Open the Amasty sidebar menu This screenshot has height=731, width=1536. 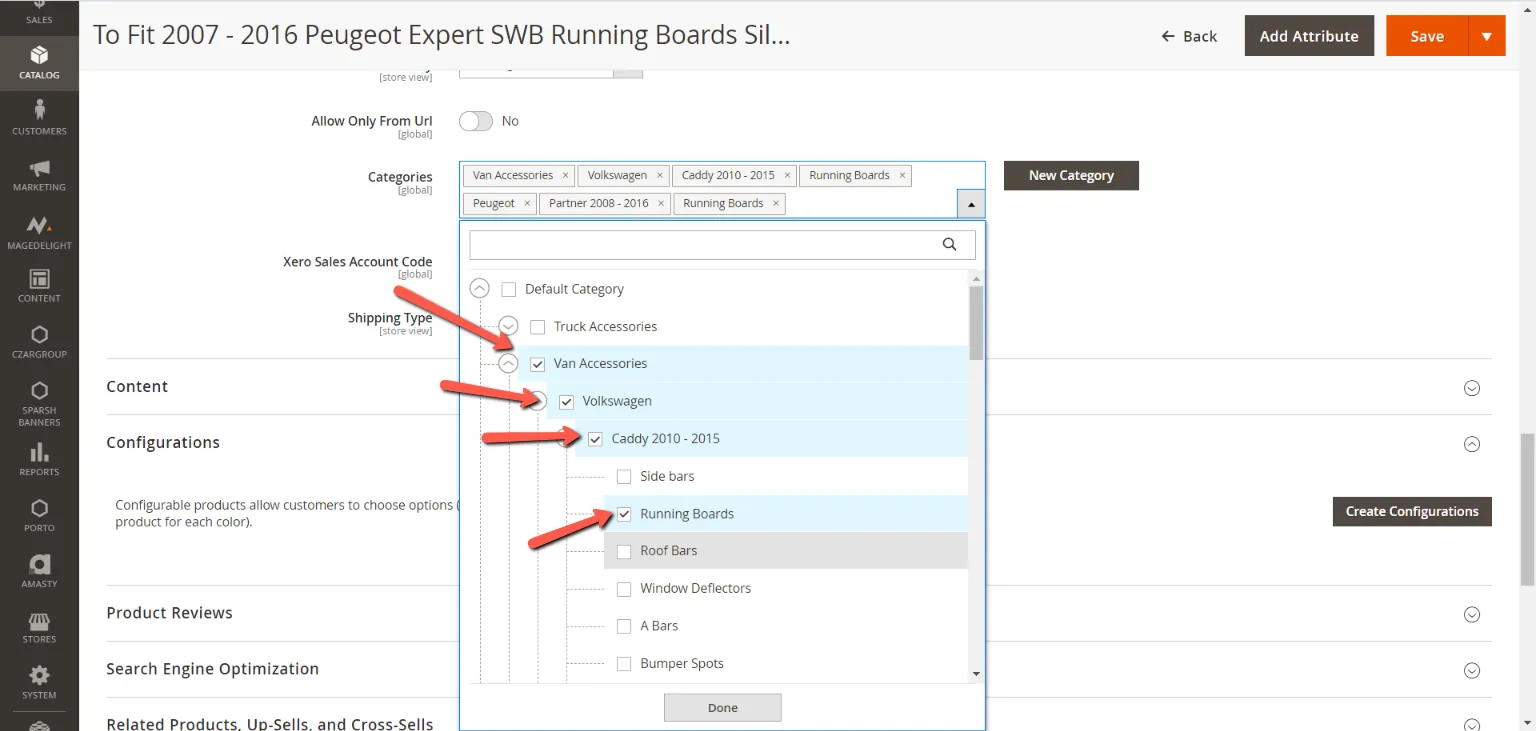pos(39,571)
